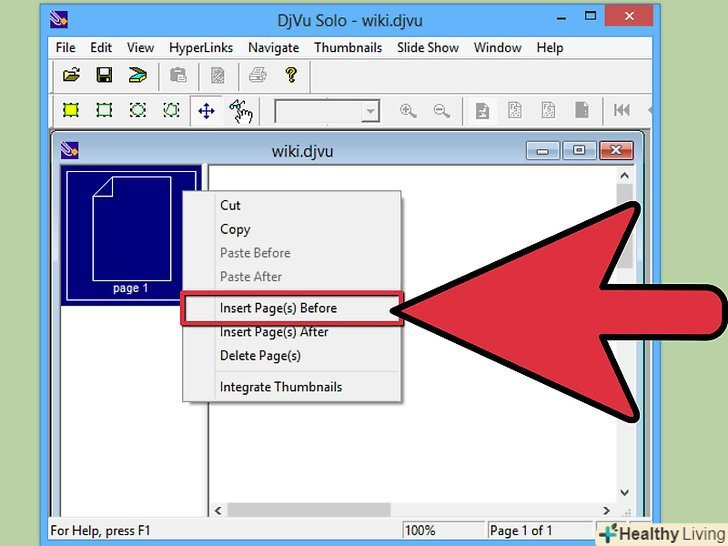
Task: Open the Window menu
Action: (x=497, y=47)
